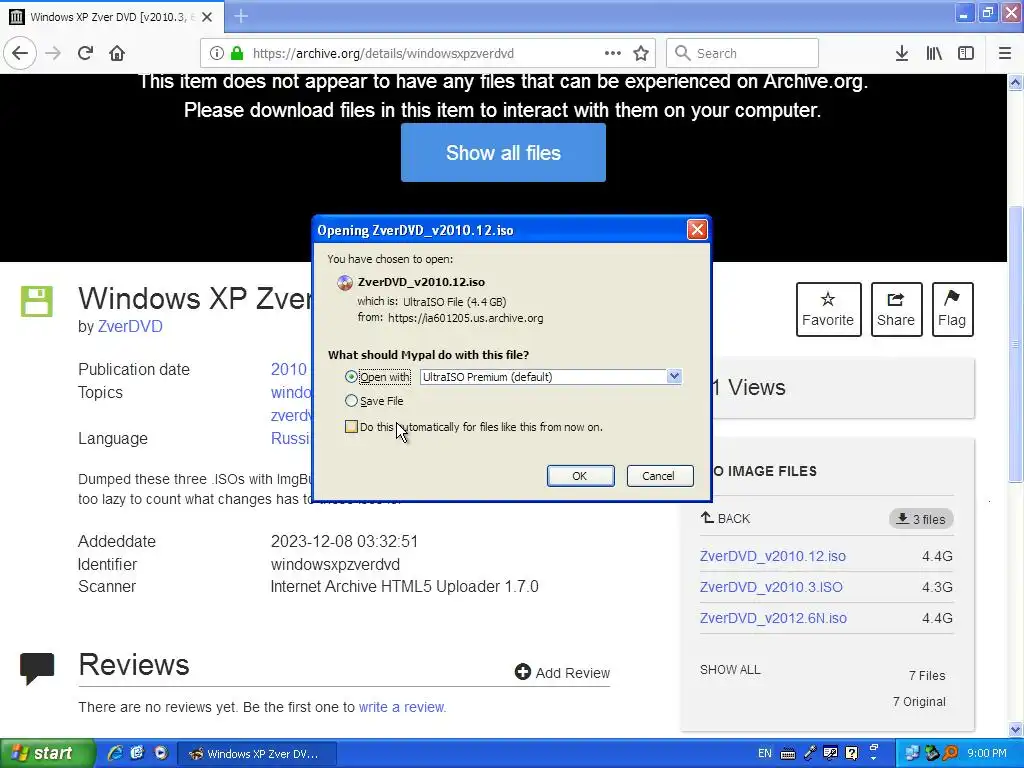The height and width of the screenshot is (768, 1024).
Task: Click the vertical scrollbar thumb
Action: click(1016, 344)
